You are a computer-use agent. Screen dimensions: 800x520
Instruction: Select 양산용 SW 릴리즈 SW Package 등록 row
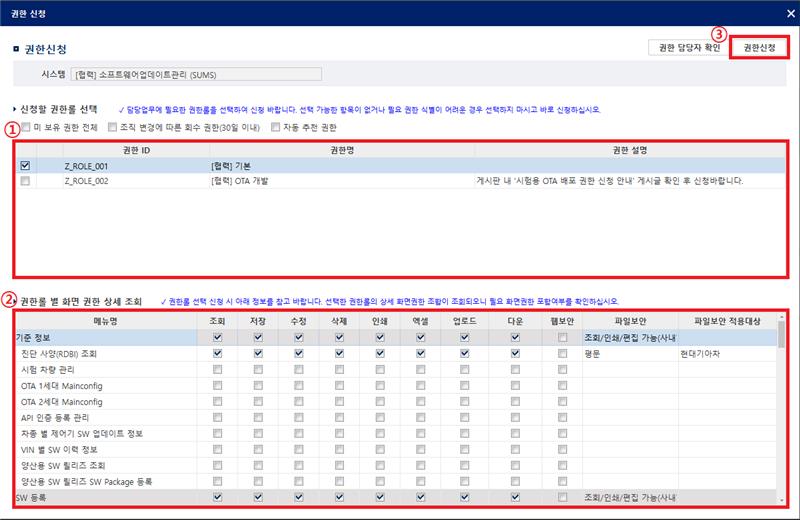pyautogui.click(x=396, y=481)
